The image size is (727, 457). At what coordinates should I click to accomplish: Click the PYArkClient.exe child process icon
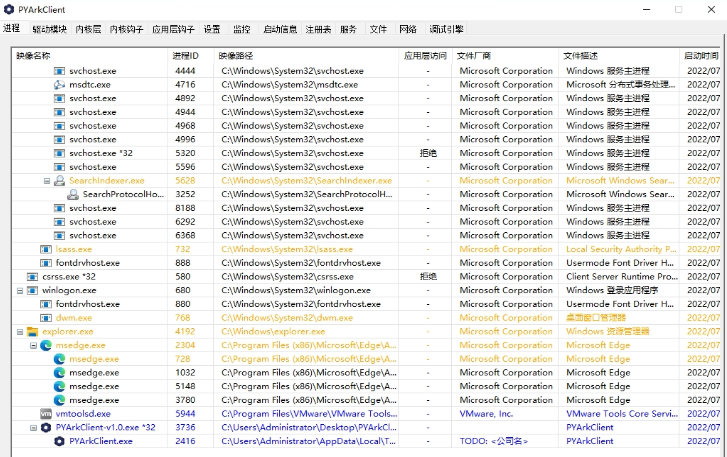(59, 441)
